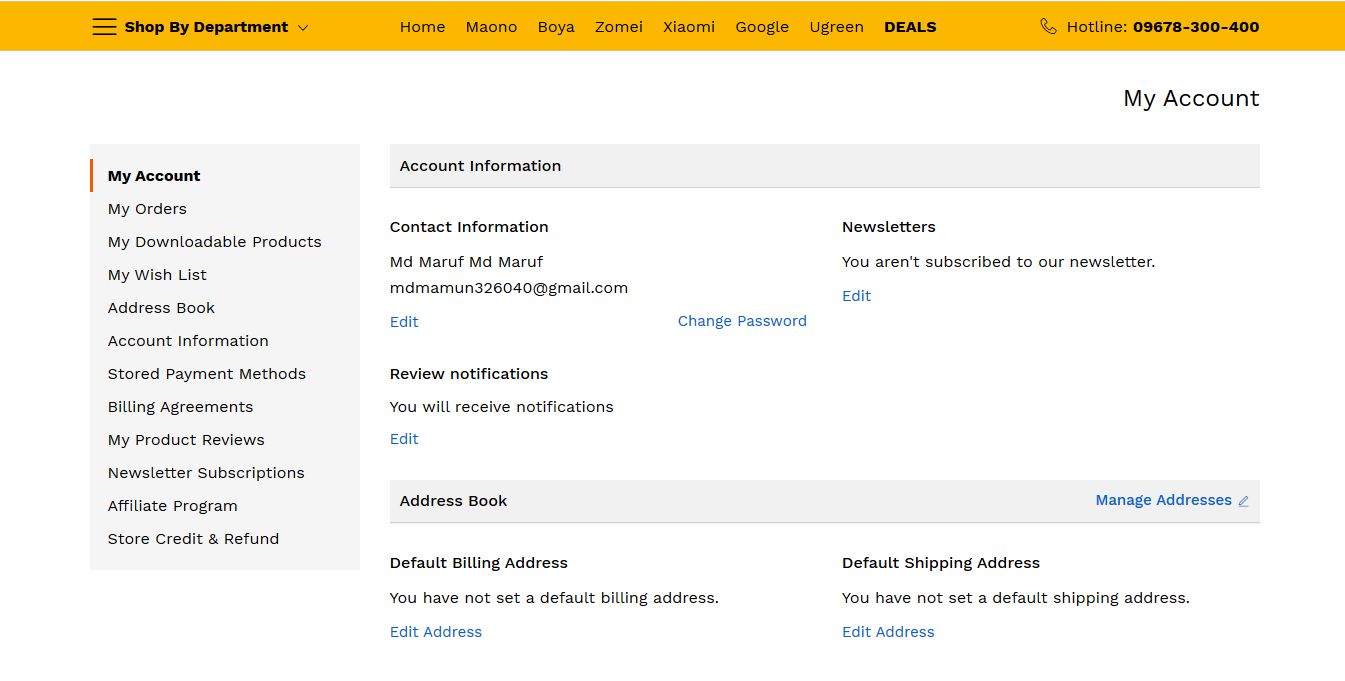Screen dimensions: 1345x681
Task: Edit Review notifications setting
Action: 404,439
